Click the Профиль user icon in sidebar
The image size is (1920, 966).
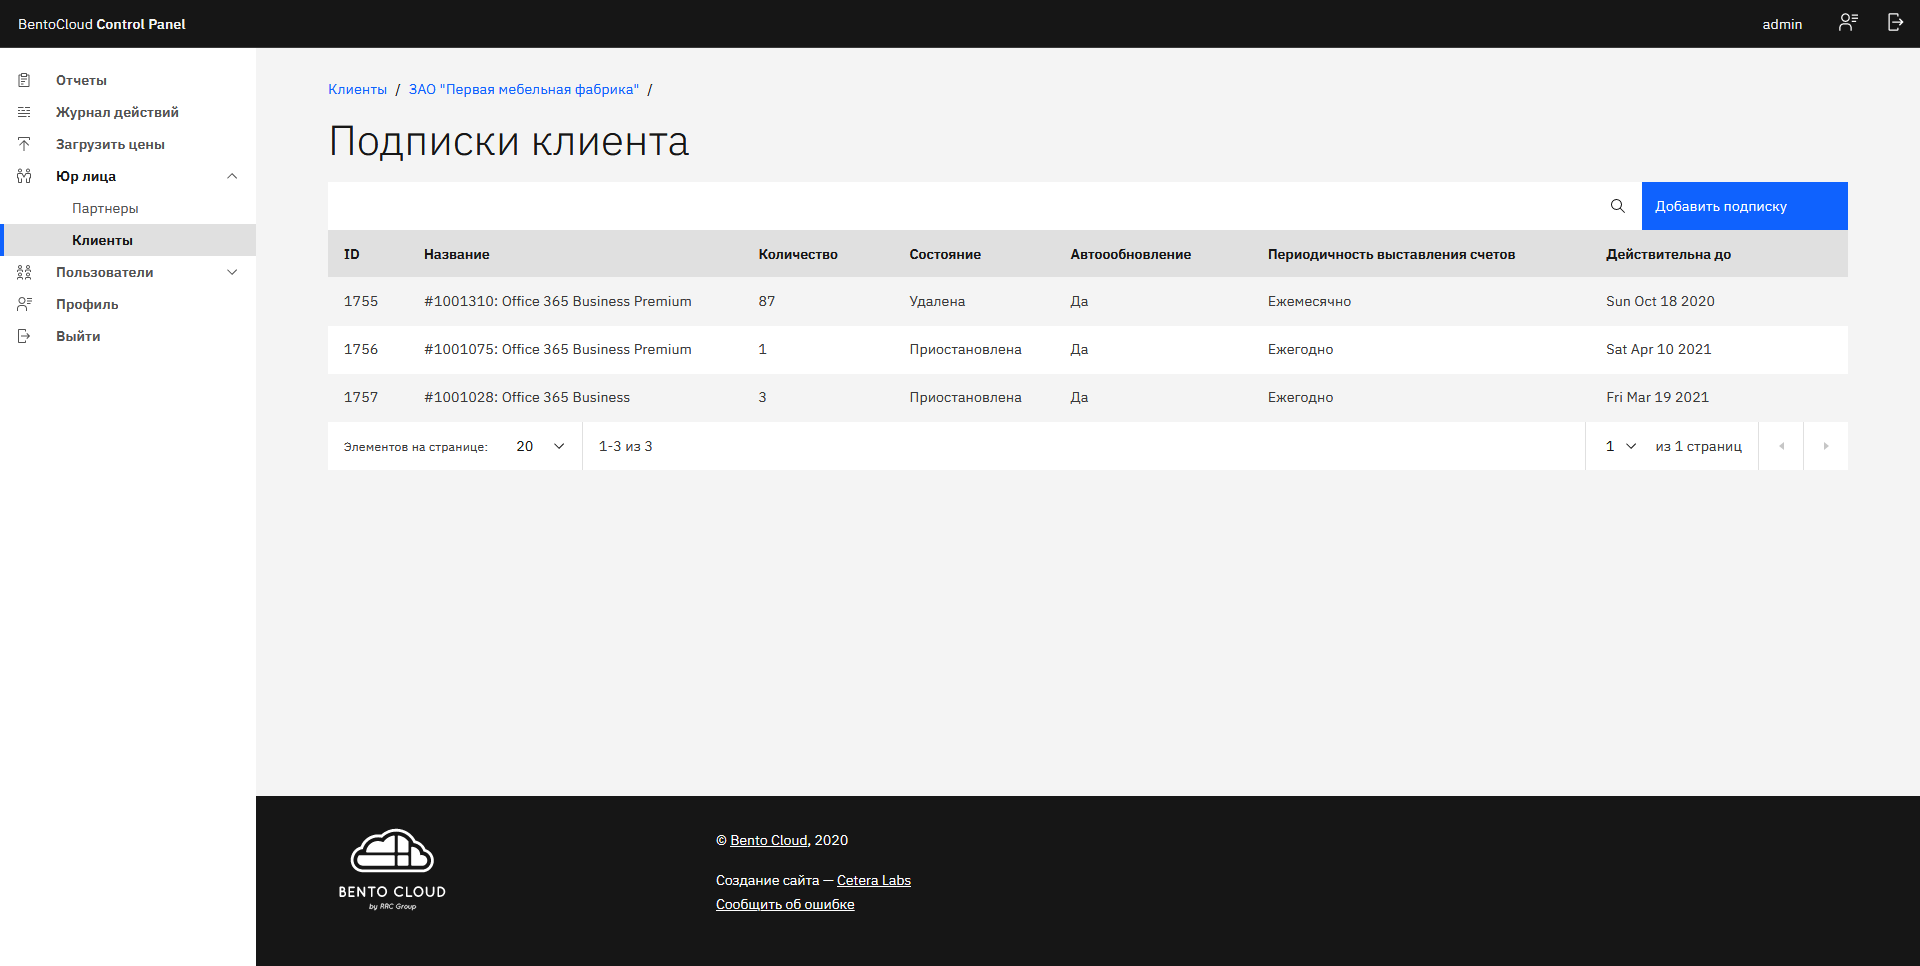coord(24,304)
